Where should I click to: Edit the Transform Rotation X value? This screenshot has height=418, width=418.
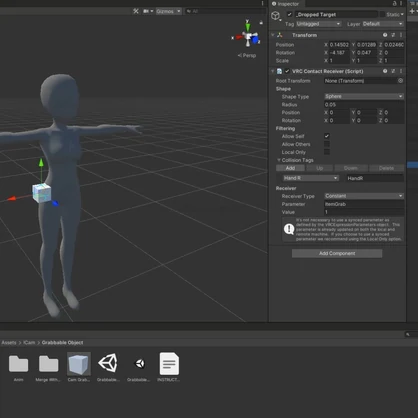(x=339, y=53)
